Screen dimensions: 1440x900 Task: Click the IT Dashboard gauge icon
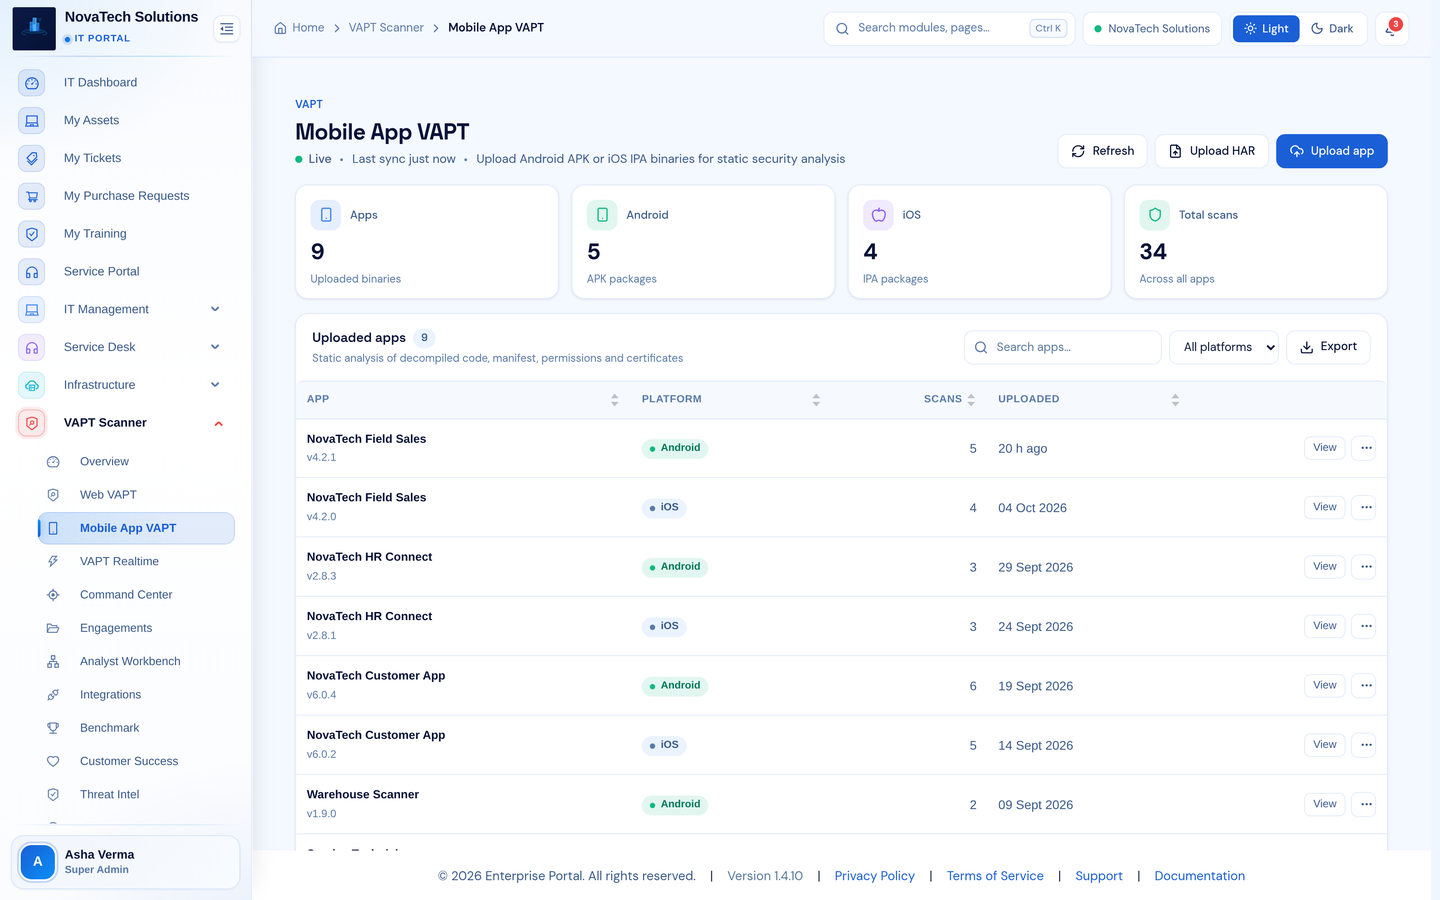click(x=32, y=83)
